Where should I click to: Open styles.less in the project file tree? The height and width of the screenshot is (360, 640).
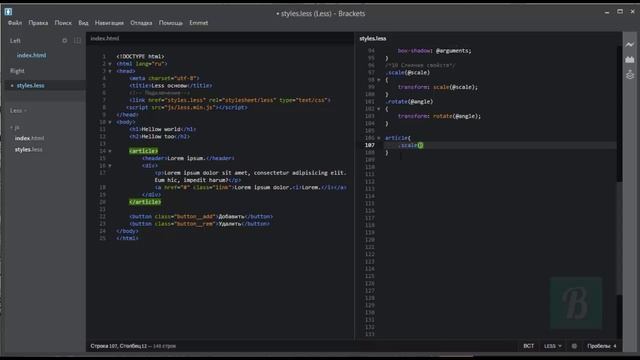point(29,150)
